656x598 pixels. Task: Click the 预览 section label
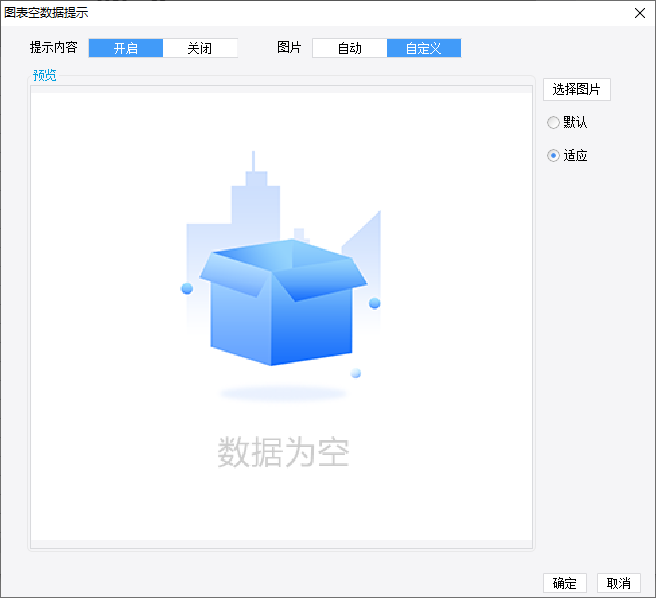click(x=44, y=75)
